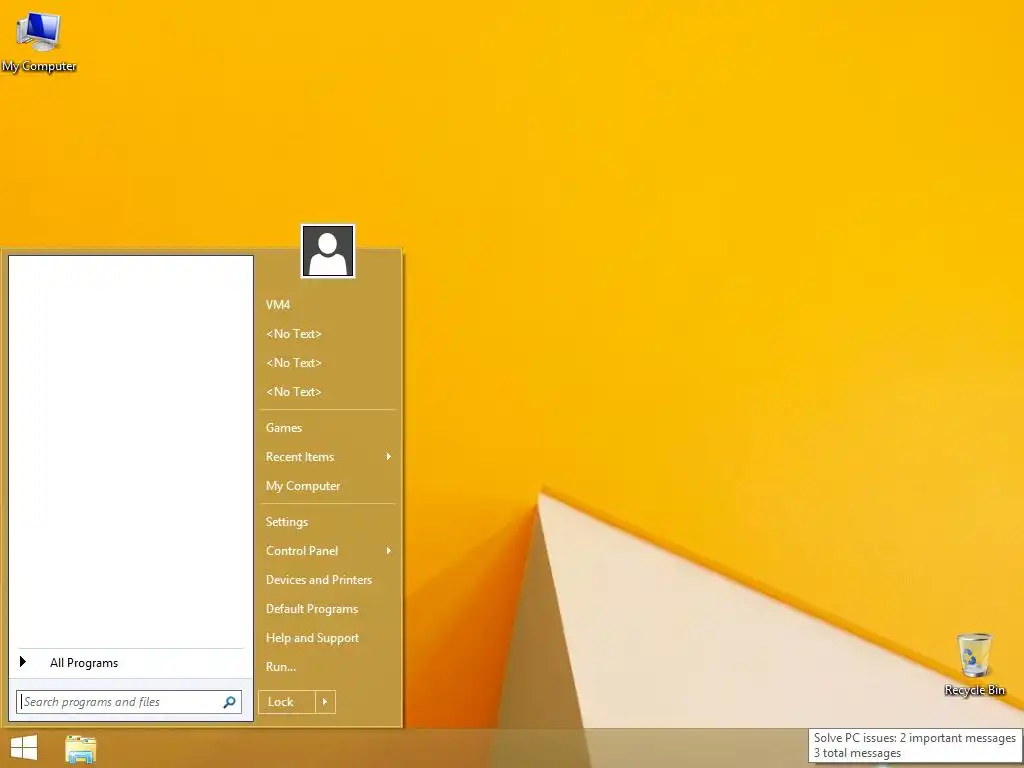Click the user account picture
1024x768 pixels.
328,251
